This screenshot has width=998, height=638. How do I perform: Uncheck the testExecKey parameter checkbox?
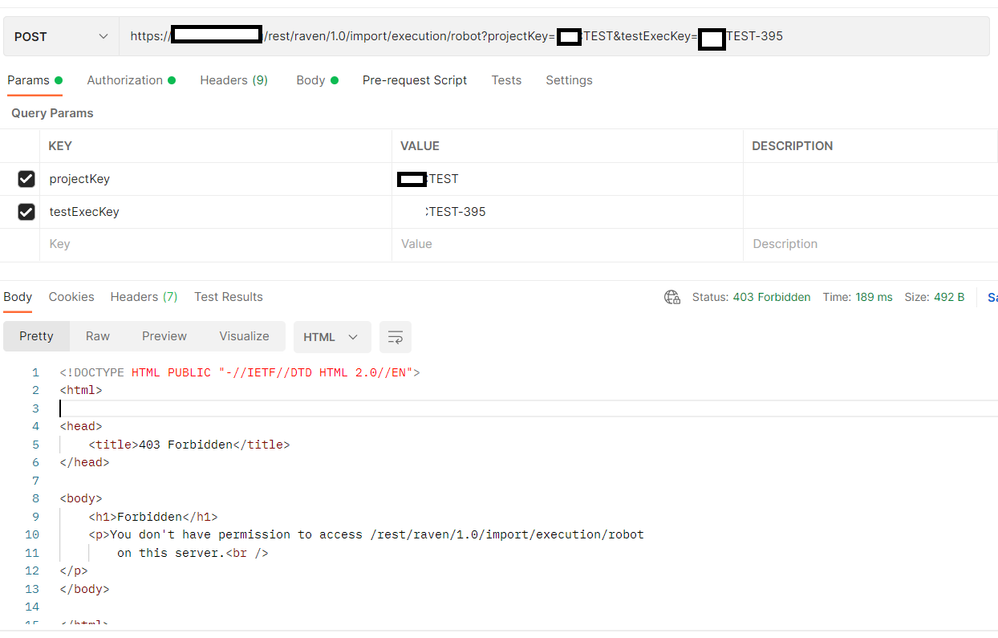pos(26,211)
